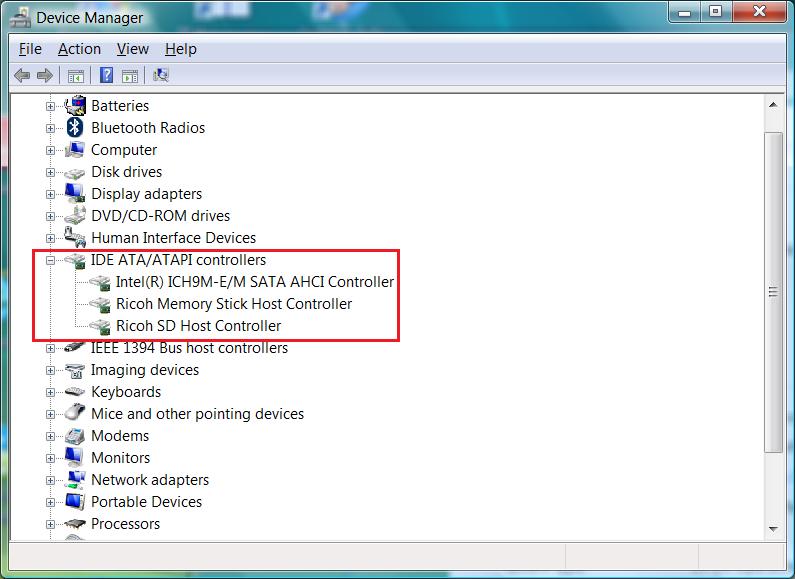Viewport: 795px width, 579px height.
Task: Click the Forward arrow toolbar icon
Action: tap(45, 76)
